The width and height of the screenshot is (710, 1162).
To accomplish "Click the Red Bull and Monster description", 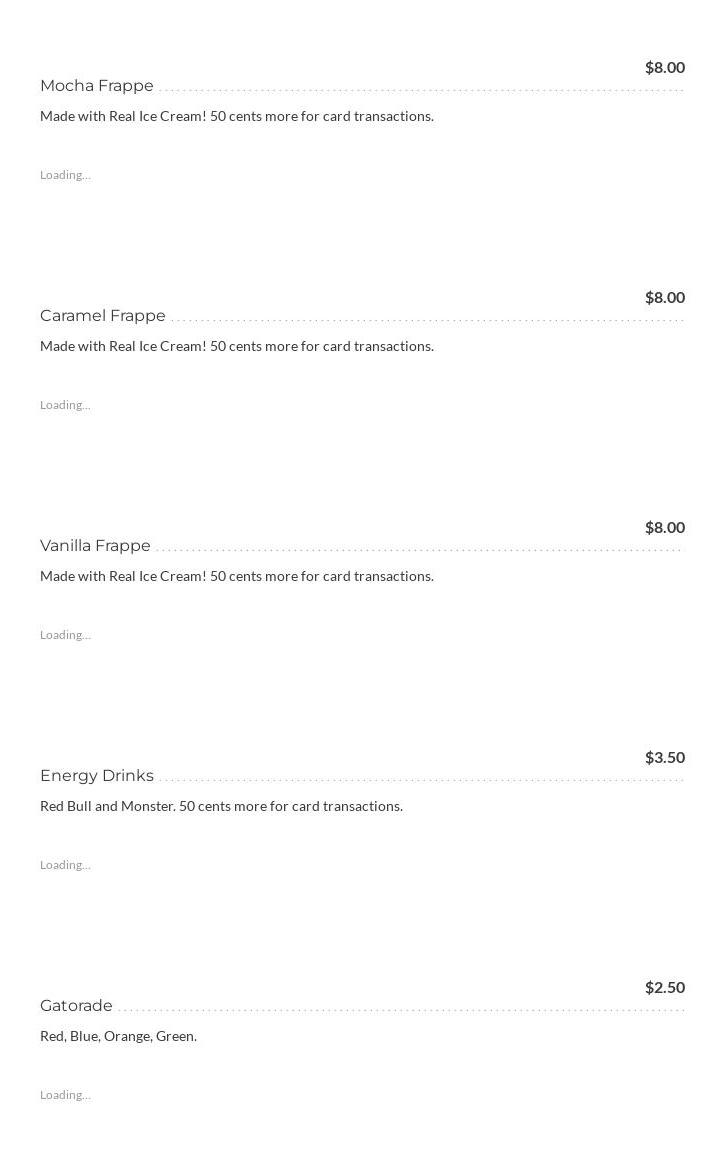I will (x=221, y=806).
